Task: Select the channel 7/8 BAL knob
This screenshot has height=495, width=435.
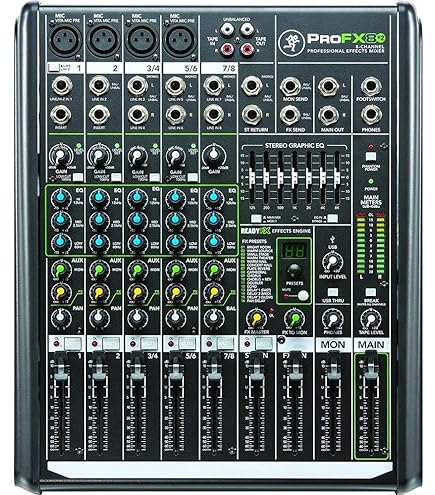Action: (x=214, y=317)
